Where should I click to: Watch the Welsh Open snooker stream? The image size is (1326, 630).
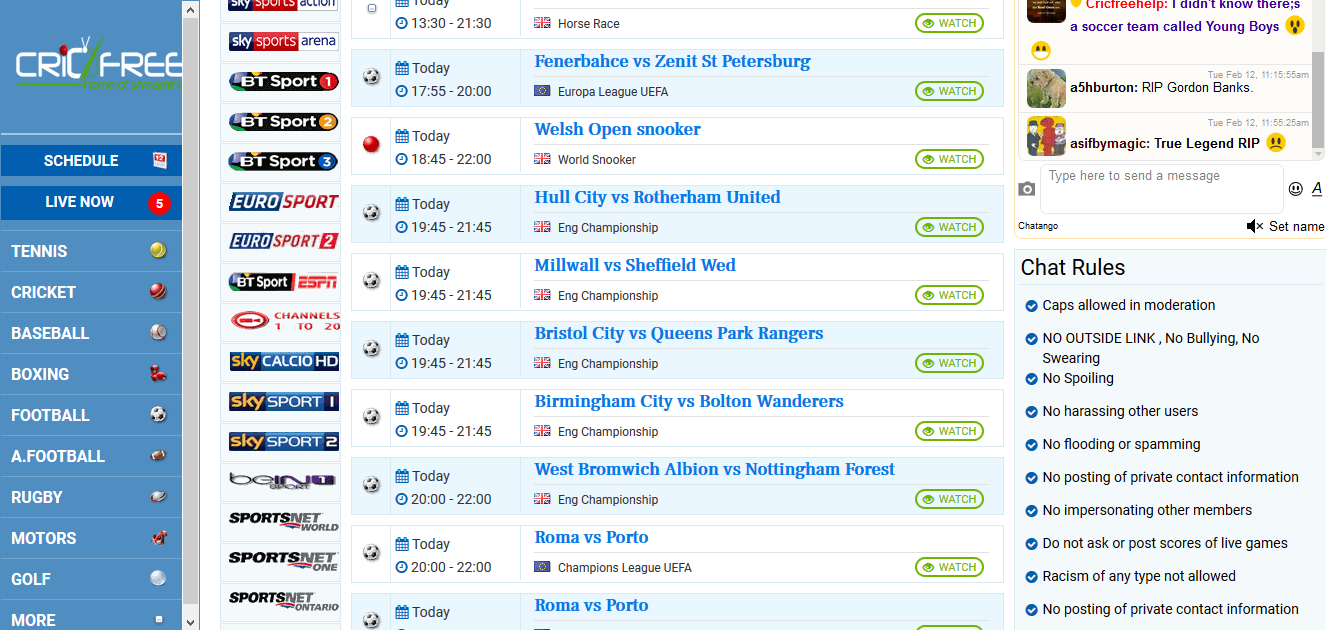[x=948, y=158]
